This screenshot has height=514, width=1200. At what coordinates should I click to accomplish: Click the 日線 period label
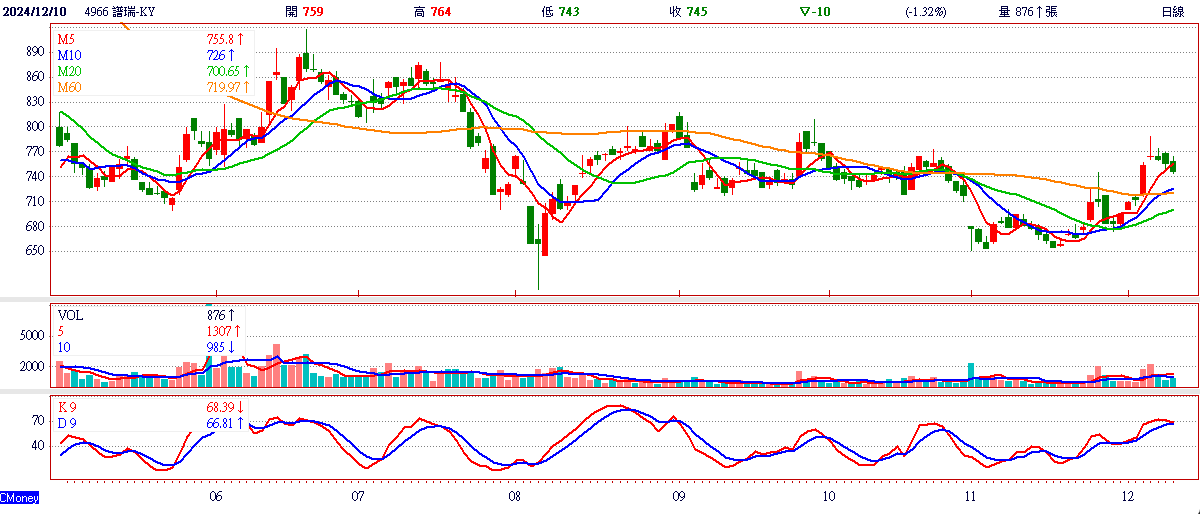[x=1173, y=12]
